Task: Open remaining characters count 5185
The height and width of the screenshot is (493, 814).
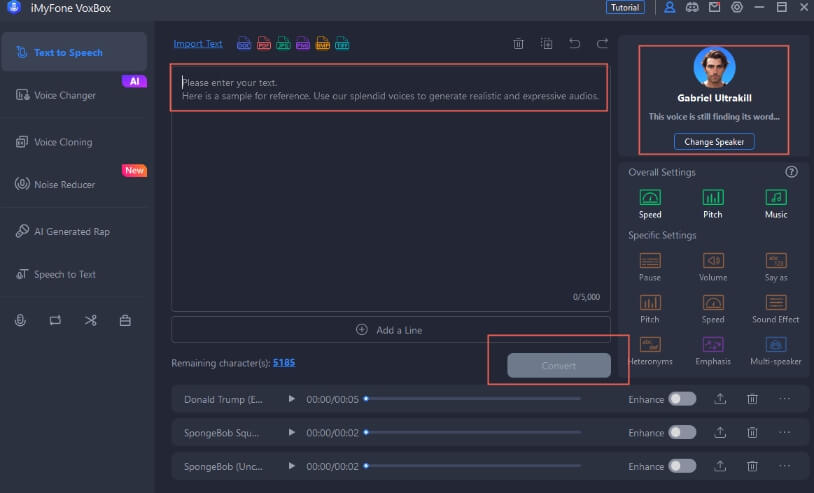Action: [284, 363]
